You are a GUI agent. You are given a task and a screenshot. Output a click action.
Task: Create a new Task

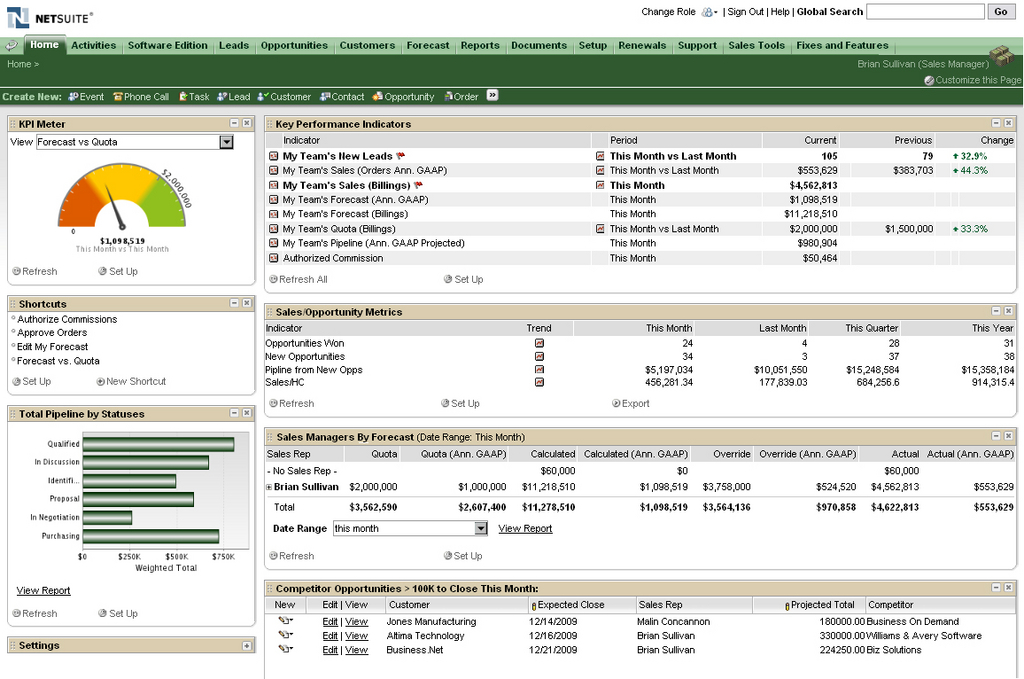click(183, 96)
